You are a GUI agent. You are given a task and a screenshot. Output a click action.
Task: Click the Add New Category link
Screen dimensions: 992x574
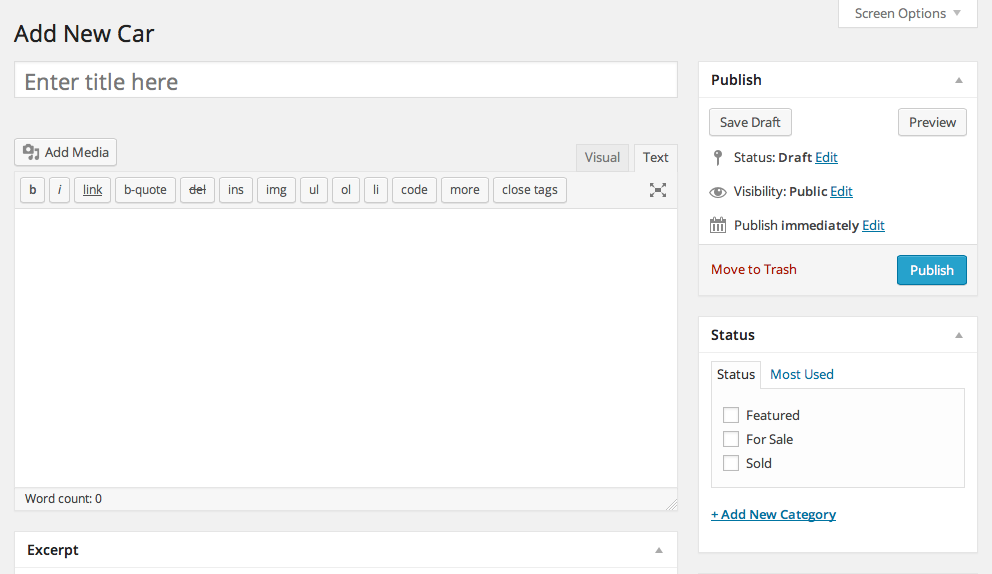[x=773, y=514]
